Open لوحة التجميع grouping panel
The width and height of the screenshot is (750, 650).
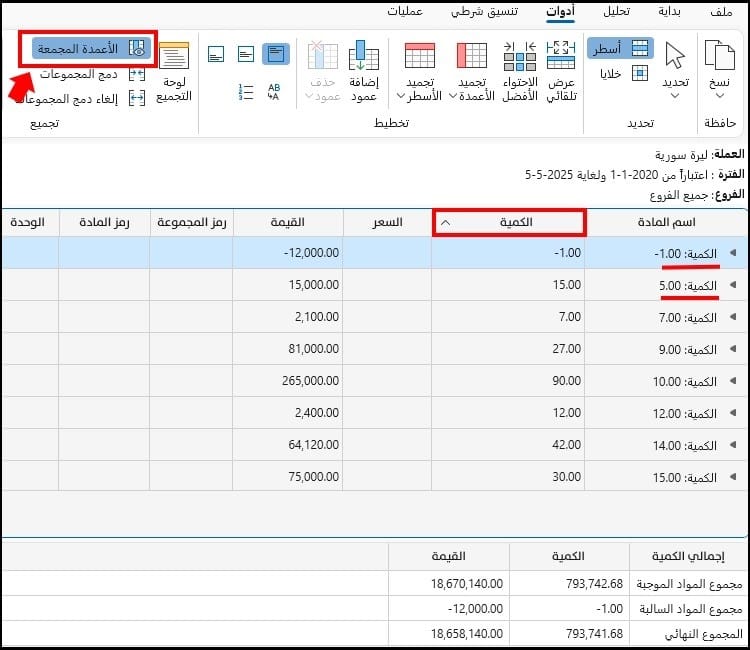[174, 72]
